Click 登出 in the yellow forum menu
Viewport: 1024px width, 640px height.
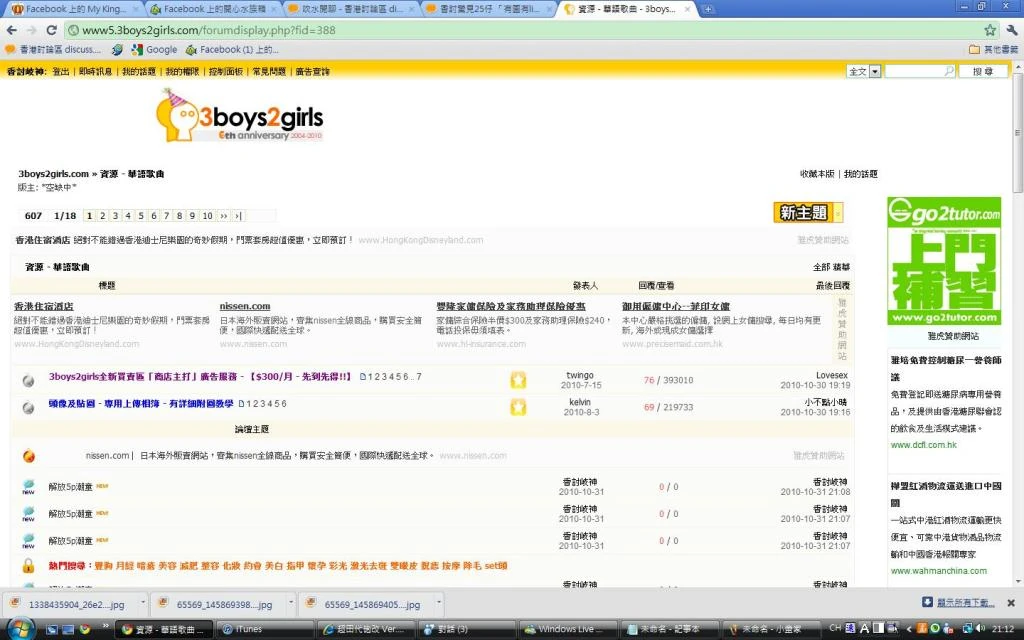pos(61,71)
